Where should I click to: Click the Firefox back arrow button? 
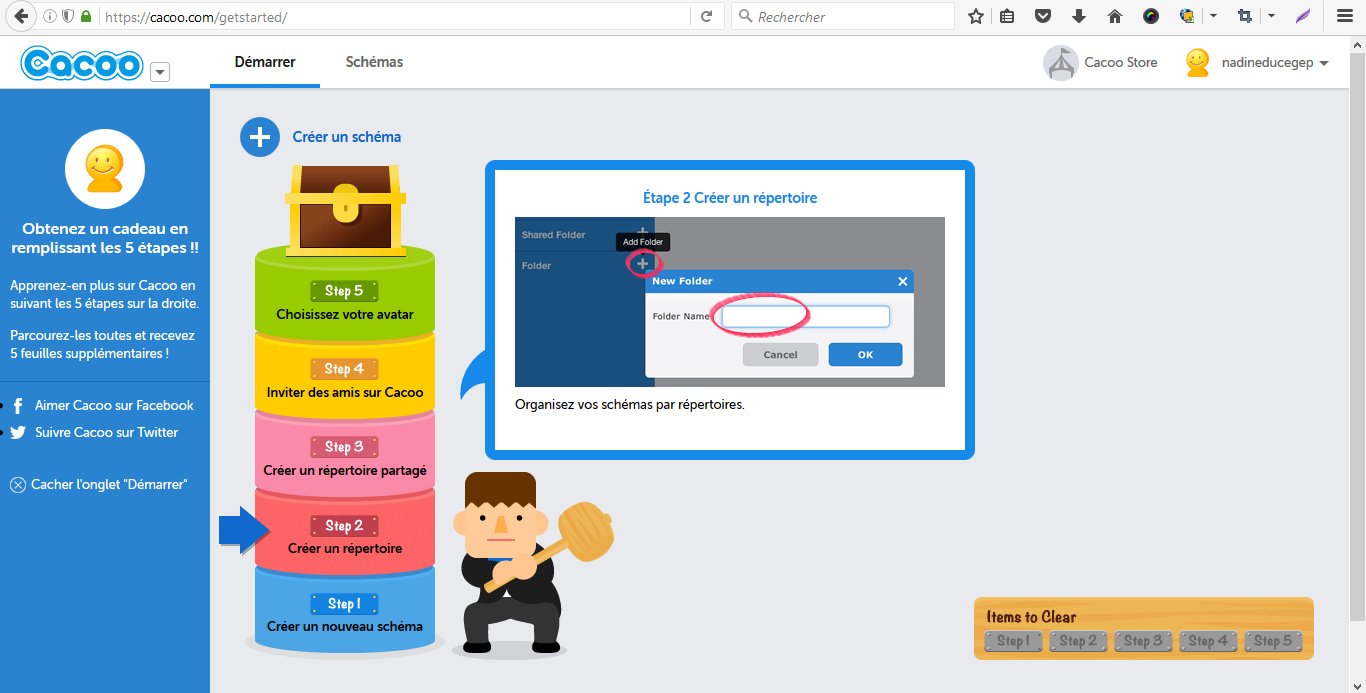pos(19,16)
